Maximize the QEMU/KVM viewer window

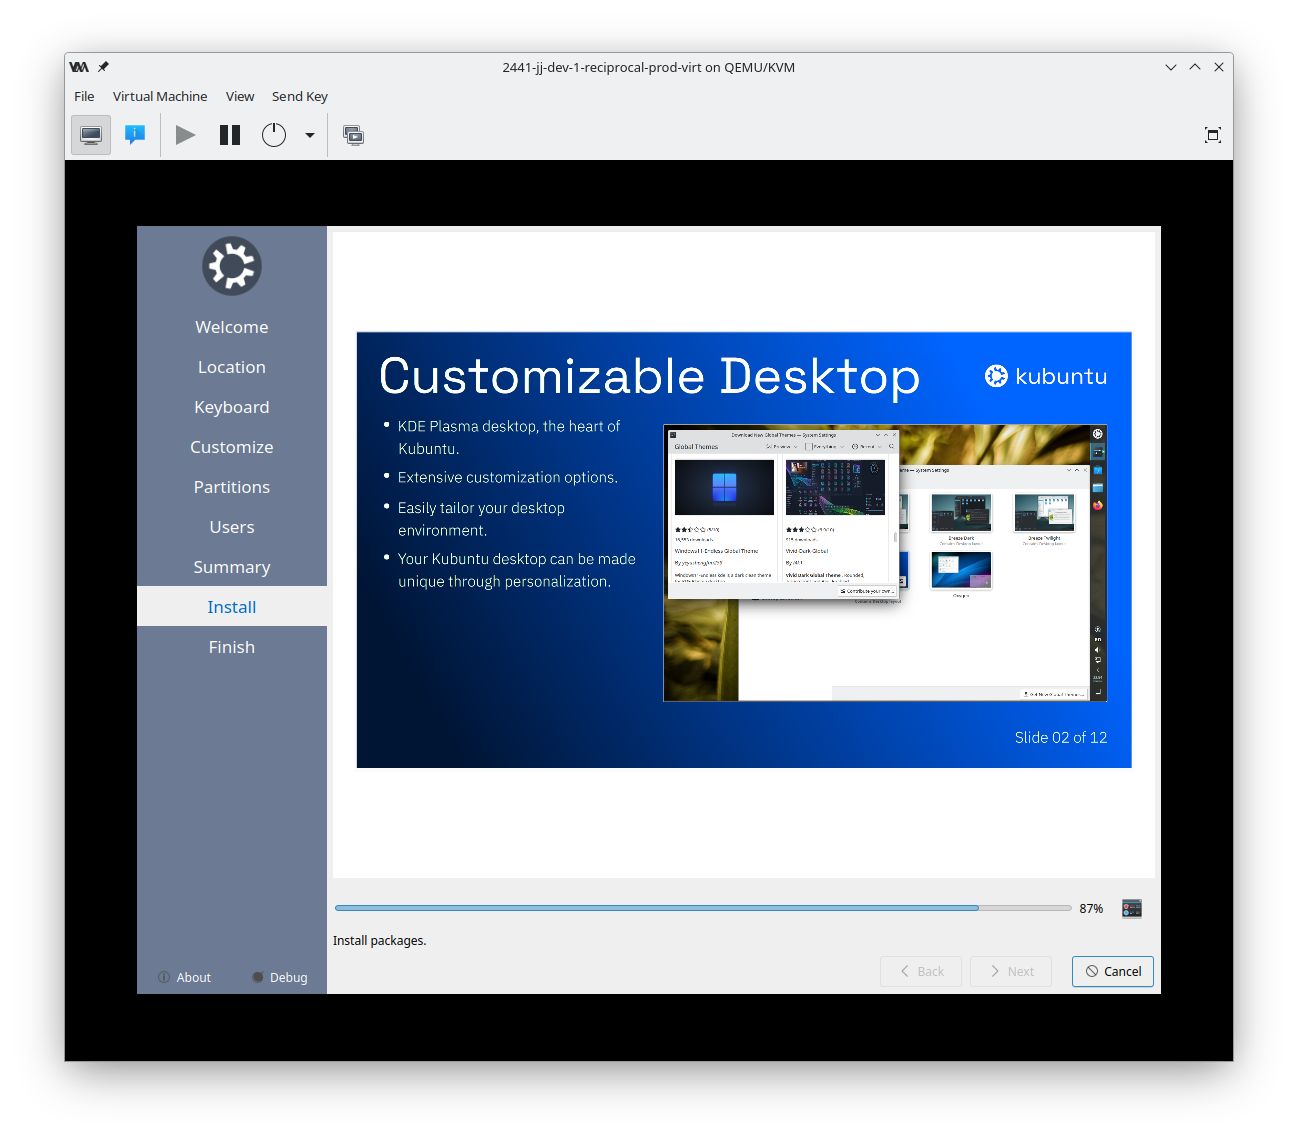coord(1195,67)
